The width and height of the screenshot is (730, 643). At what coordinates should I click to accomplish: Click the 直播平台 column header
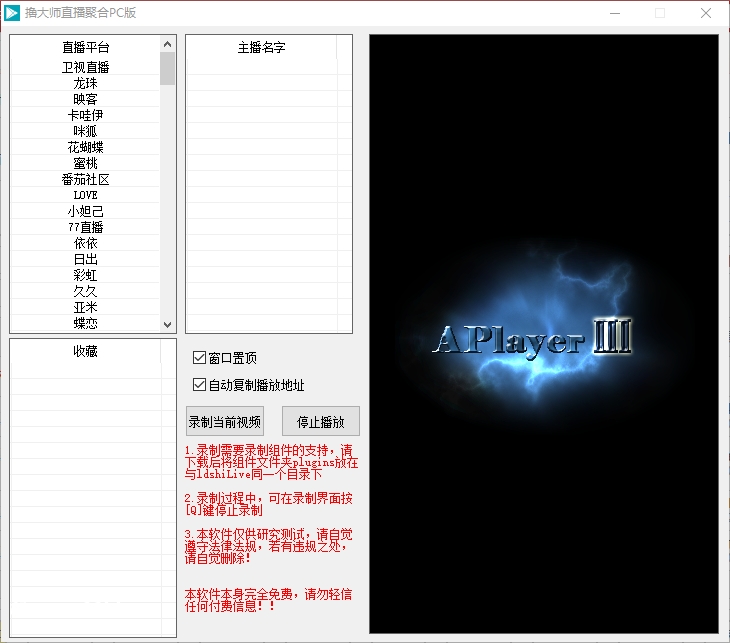coord(85,47)
